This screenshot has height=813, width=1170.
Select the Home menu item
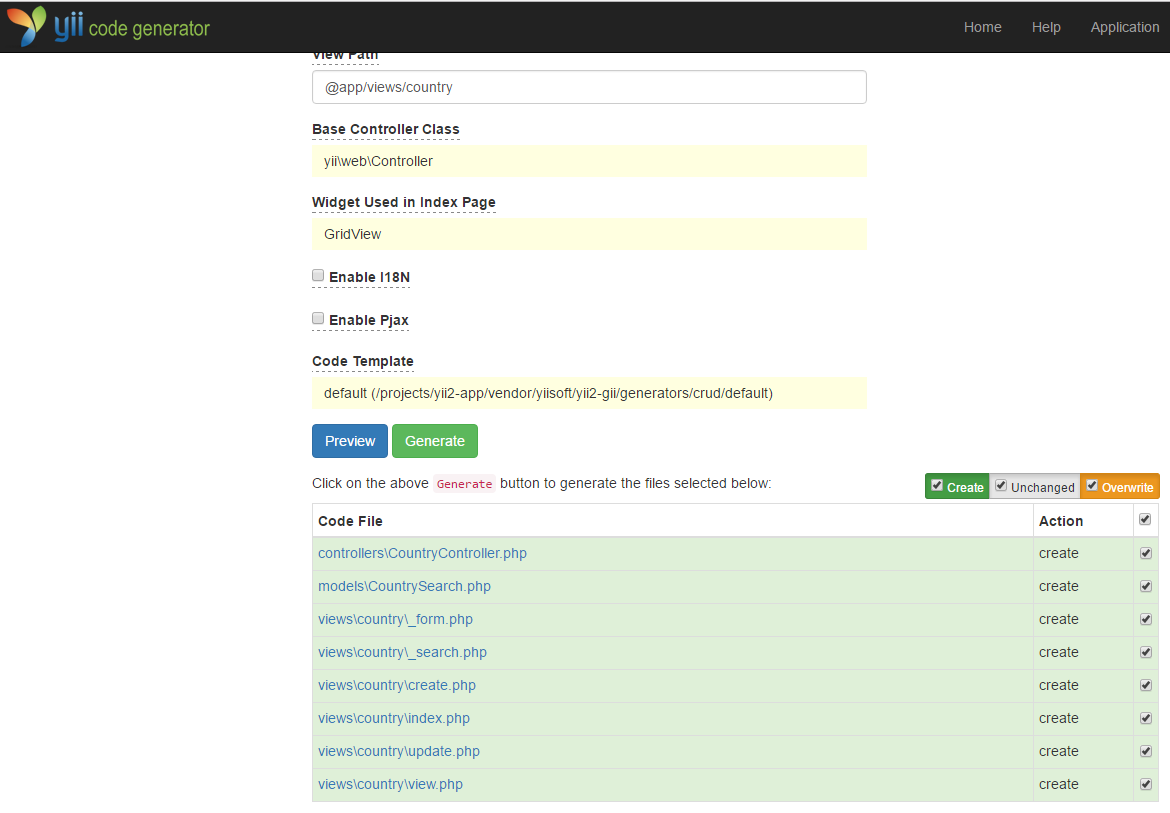coord(982,27)
